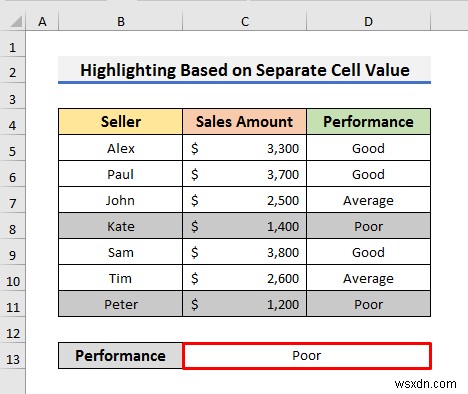
Task: Click the sales amount 2,500
Action: coord(245,200)
